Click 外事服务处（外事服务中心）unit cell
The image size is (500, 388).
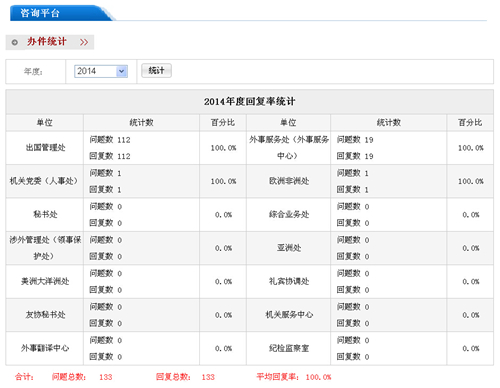[289, 148]
